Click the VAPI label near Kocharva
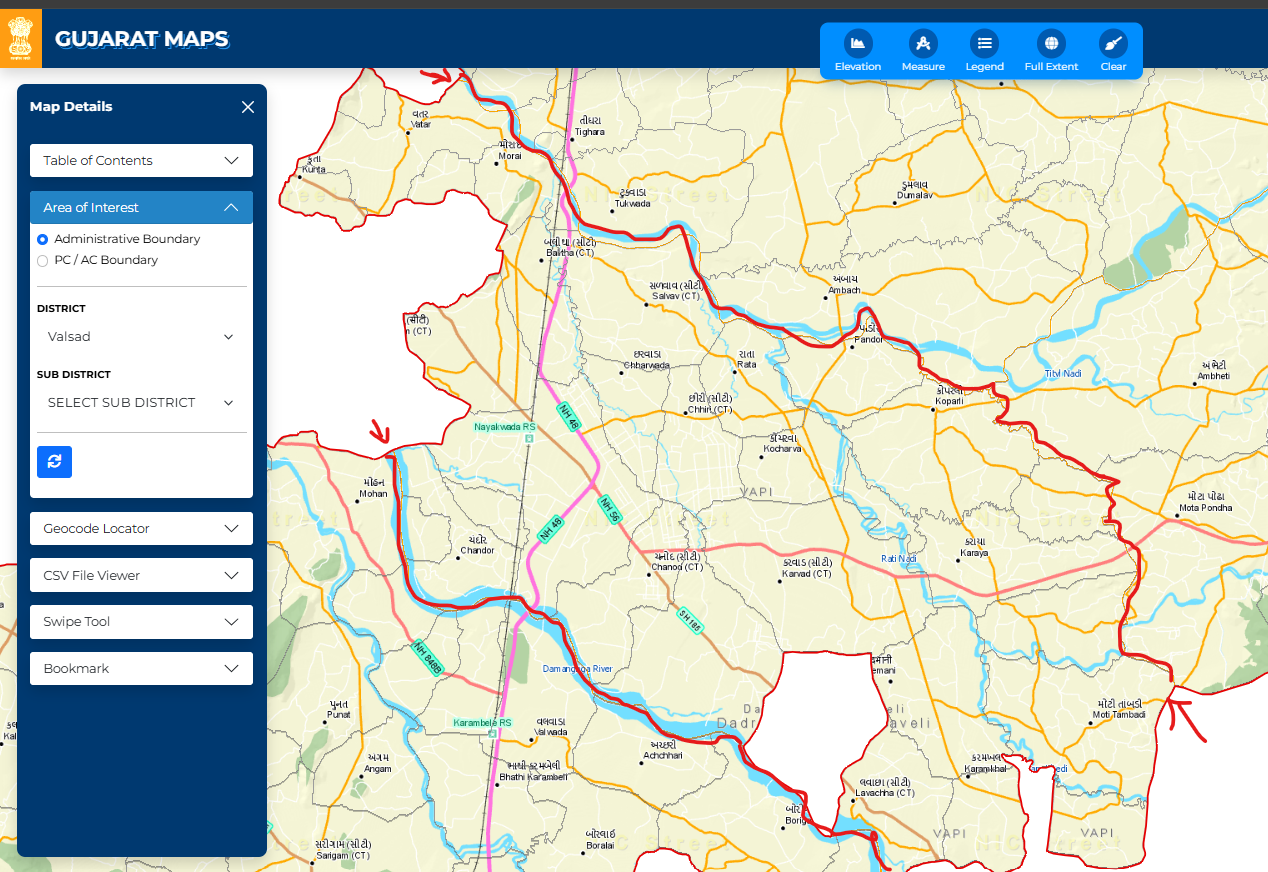Screen dimensions: 1268x872 pos(757,491)
